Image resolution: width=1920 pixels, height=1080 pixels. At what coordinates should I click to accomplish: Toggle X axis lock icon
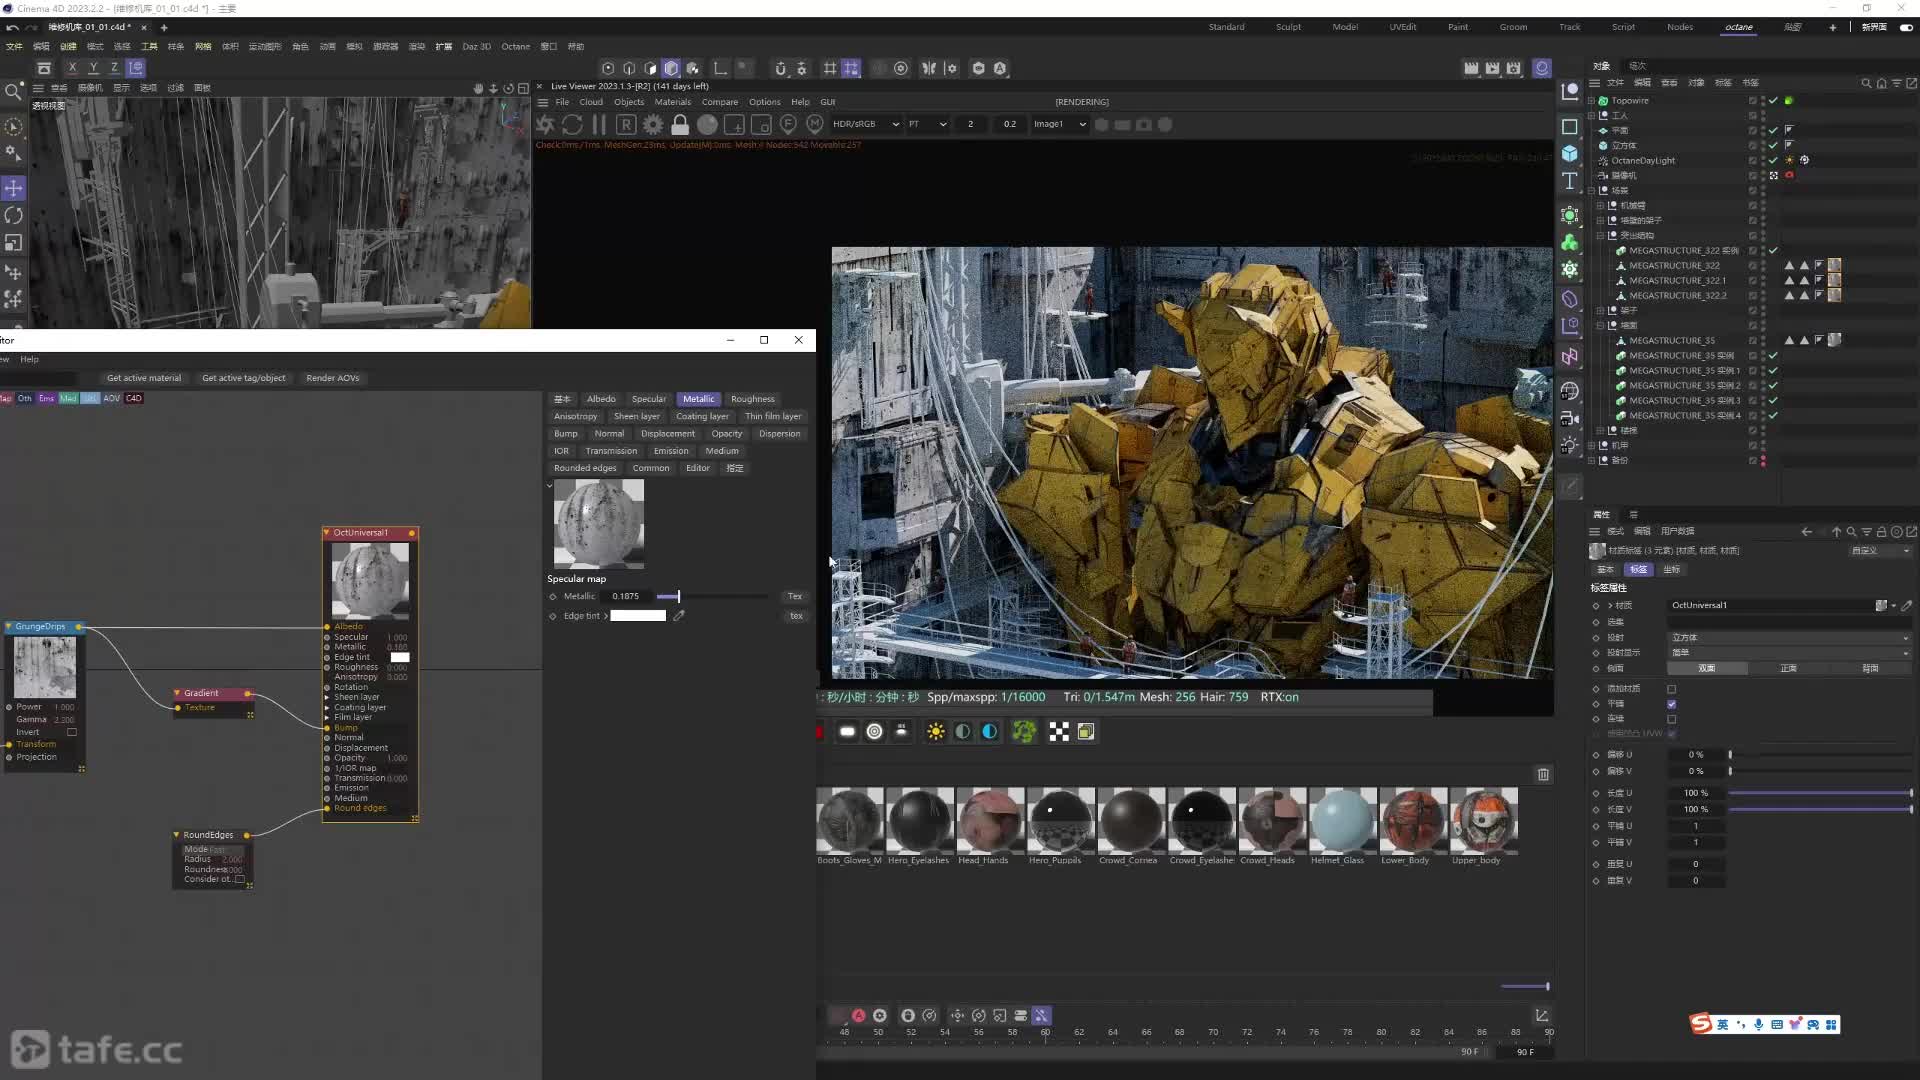click(x=72, y=68)
